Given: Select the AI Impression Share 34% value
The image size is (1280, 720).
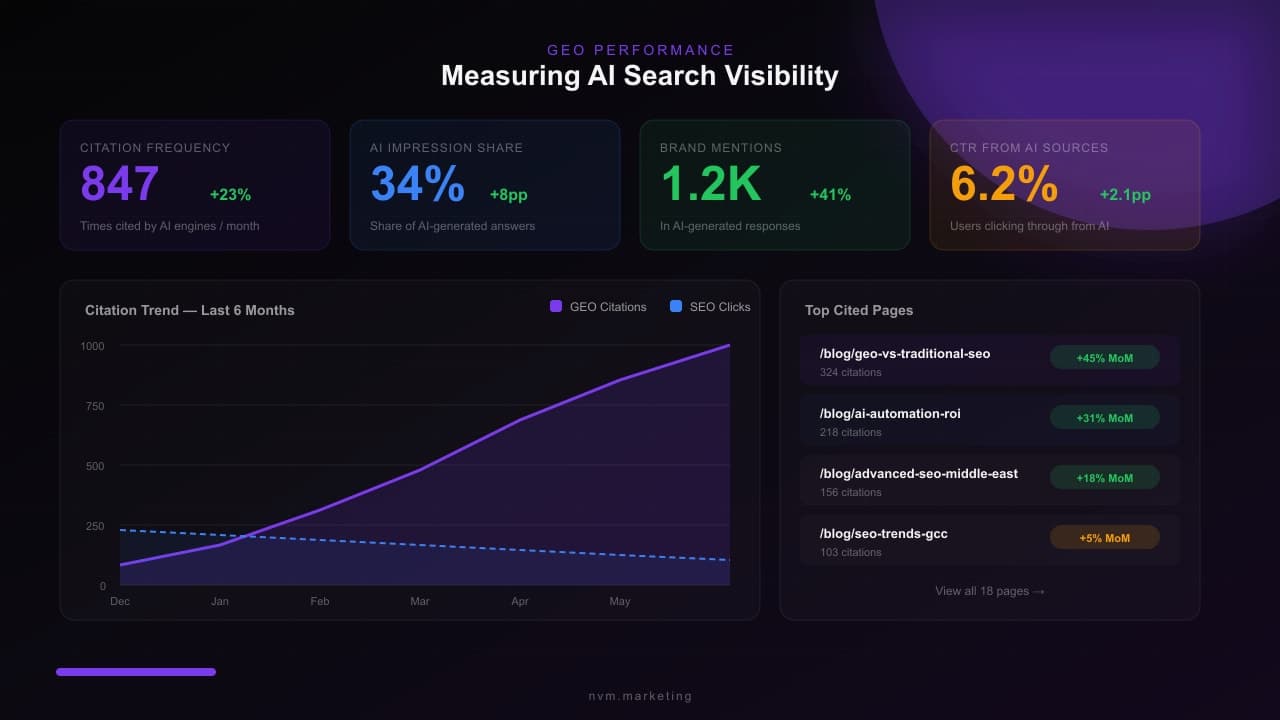Looking at the screenshot, I should coord(418,184).
